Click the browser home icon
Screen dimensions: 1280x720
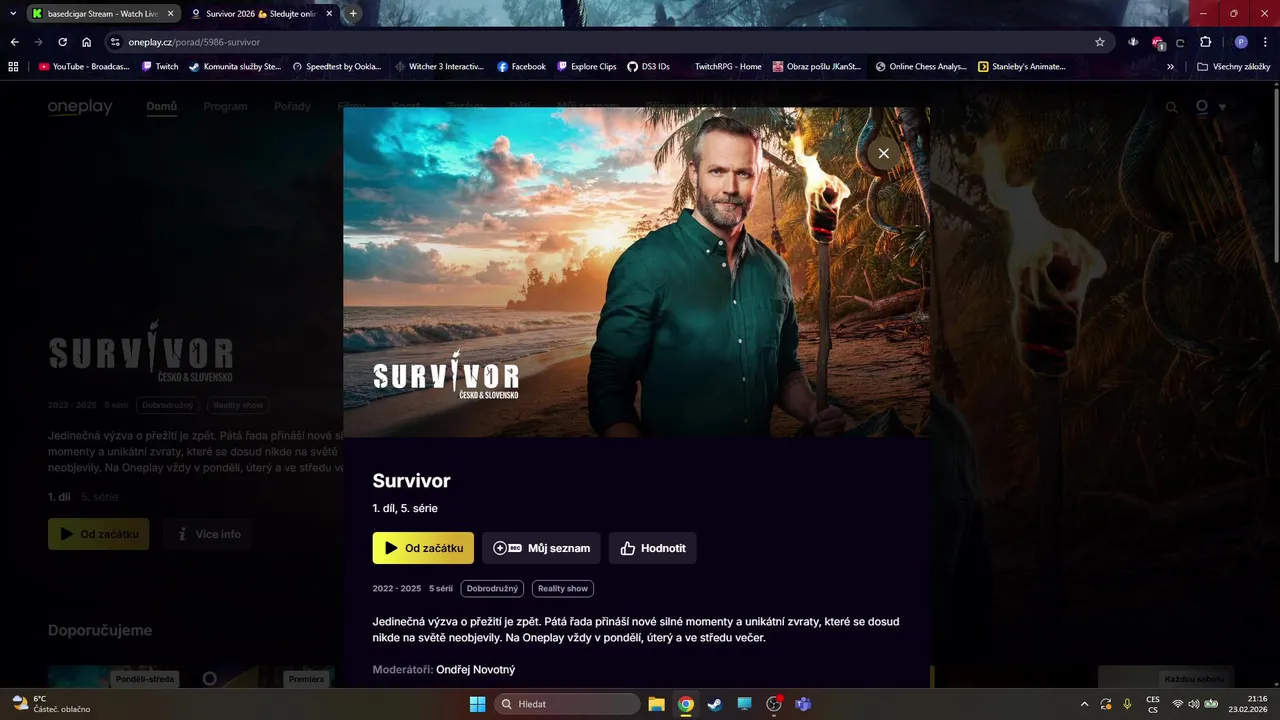[87, 42]
